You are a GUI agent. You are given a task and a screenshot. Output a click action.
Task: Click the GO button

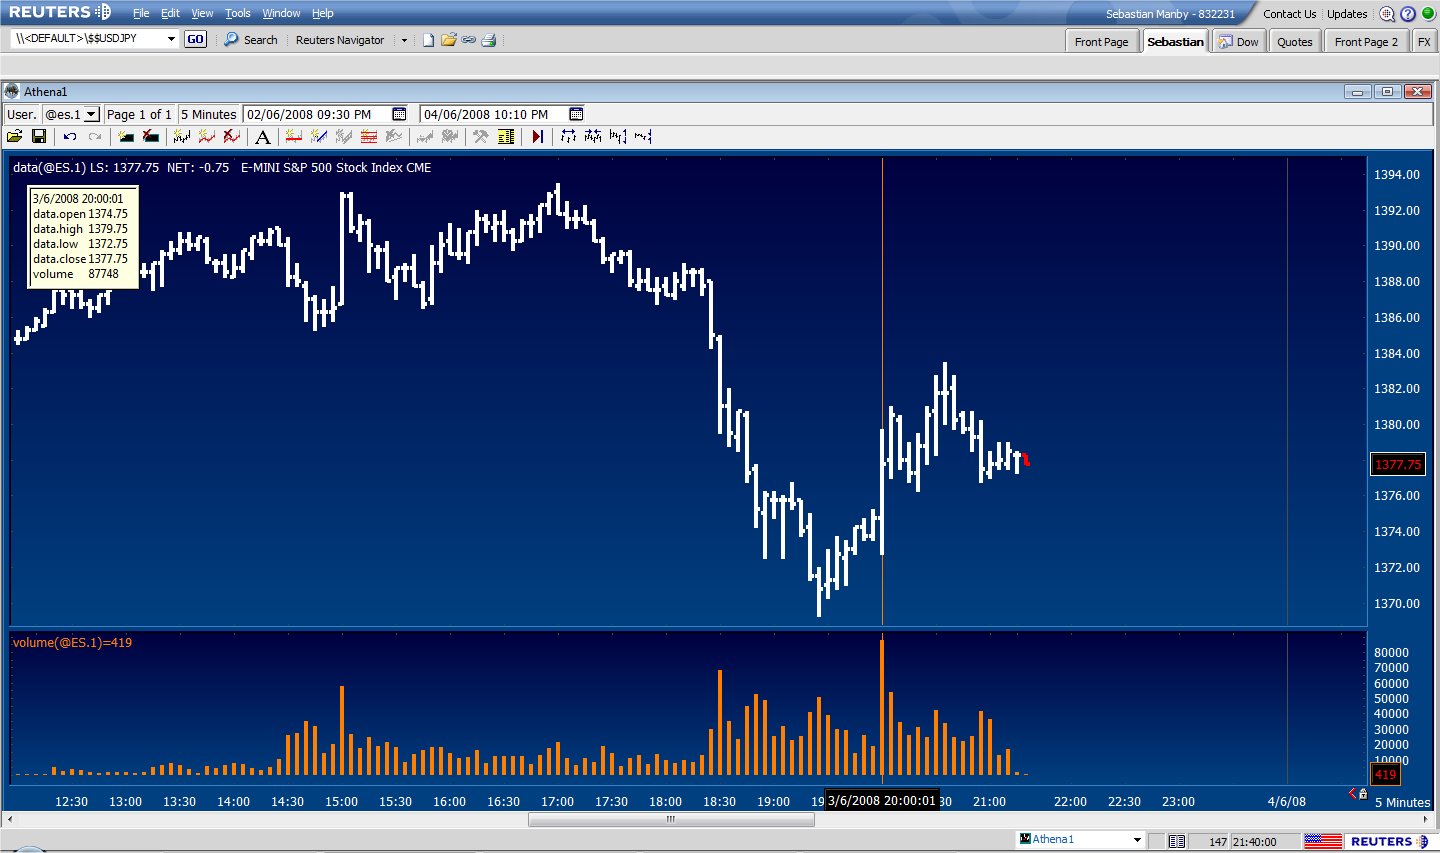point(195,39)
